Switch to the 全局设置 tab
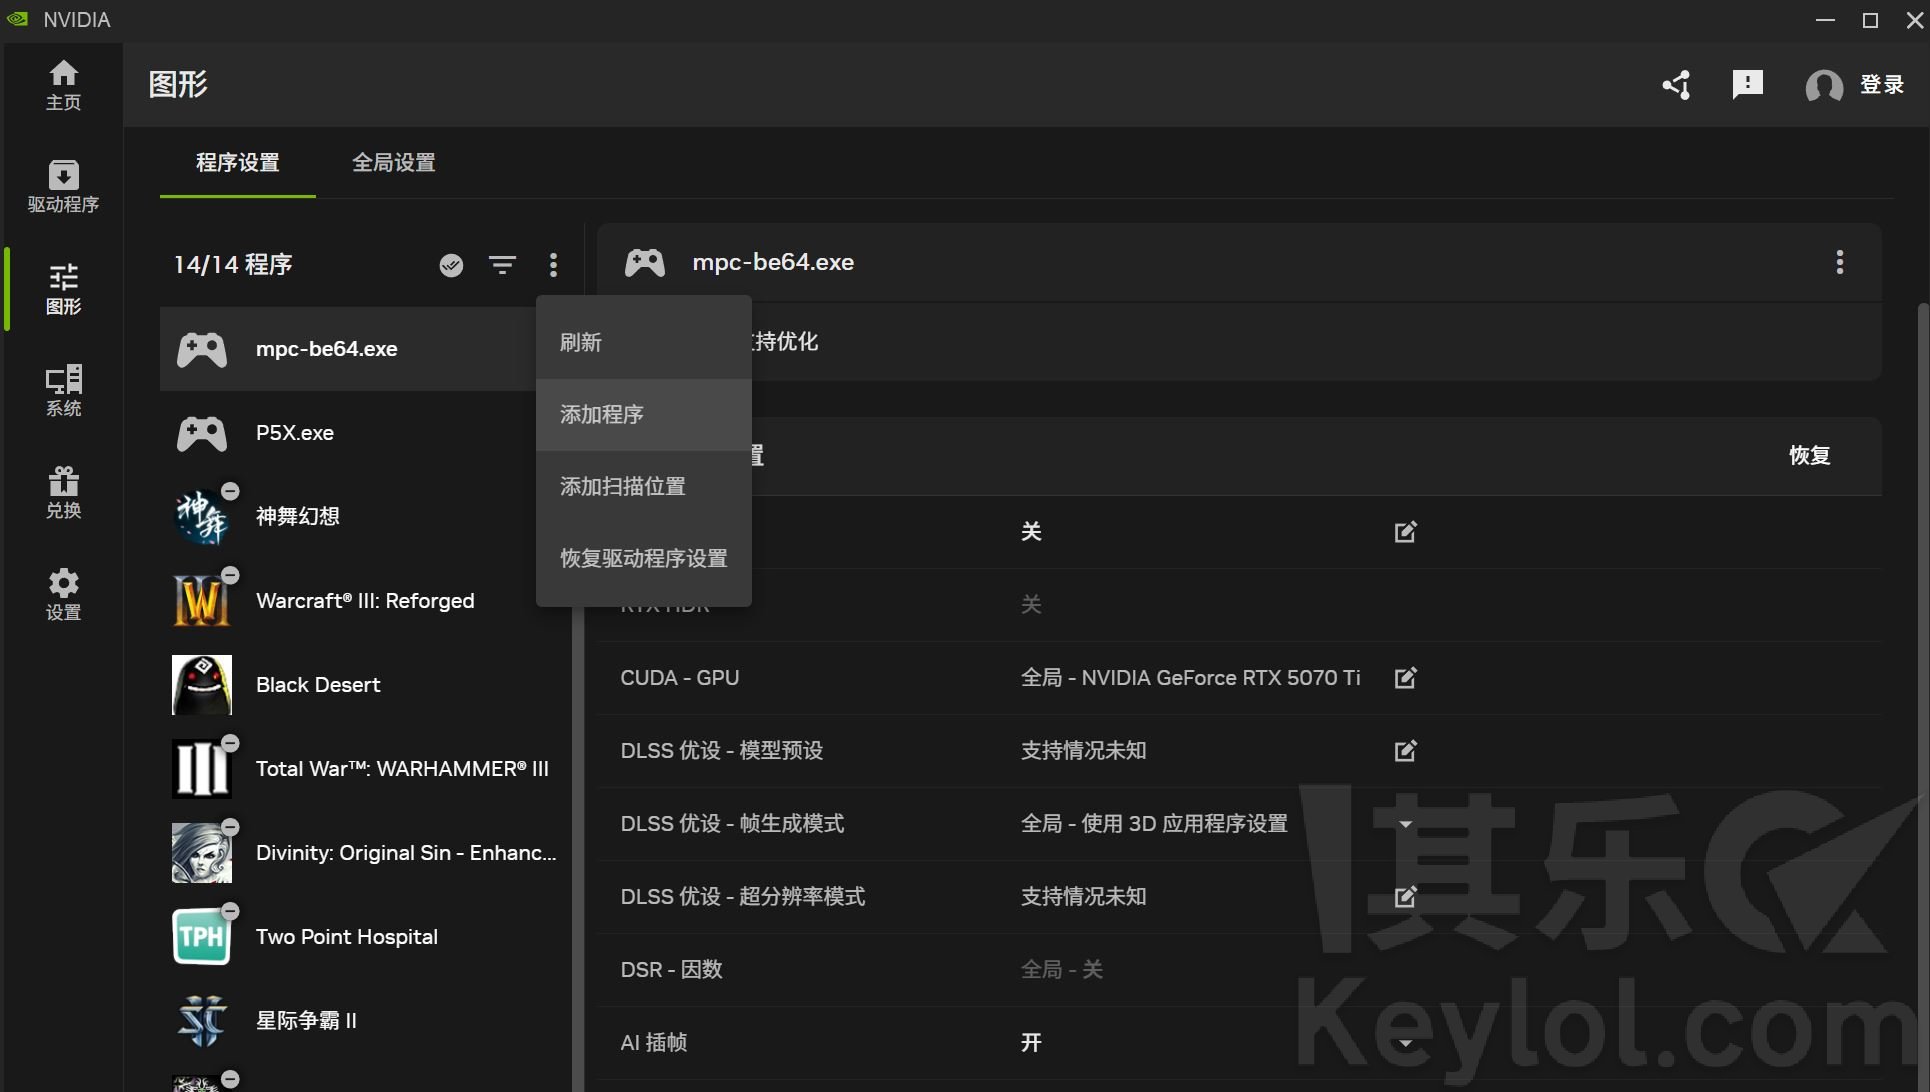The height and width of the screenshot is (1092, 1930). coord(393,162)
